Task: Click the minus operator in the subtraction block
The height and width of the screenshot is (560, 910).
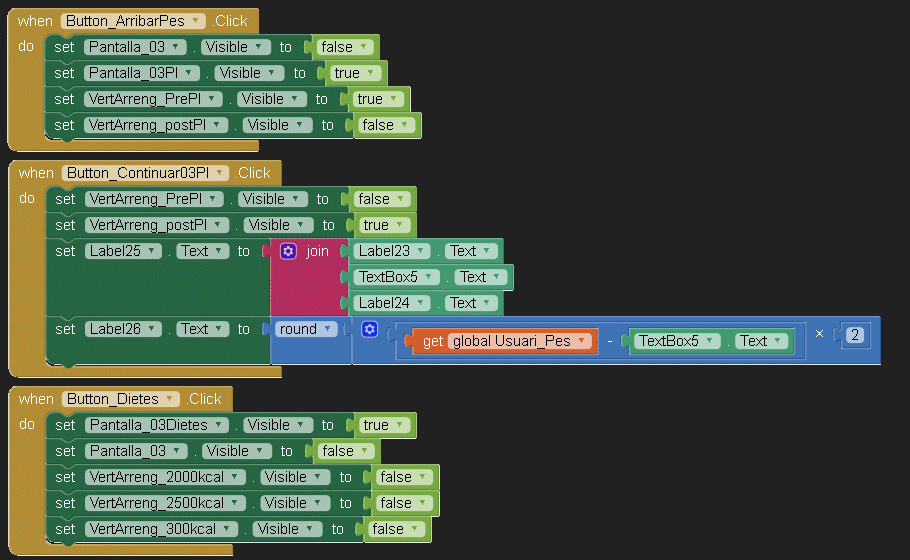Action: click(610, 341)
